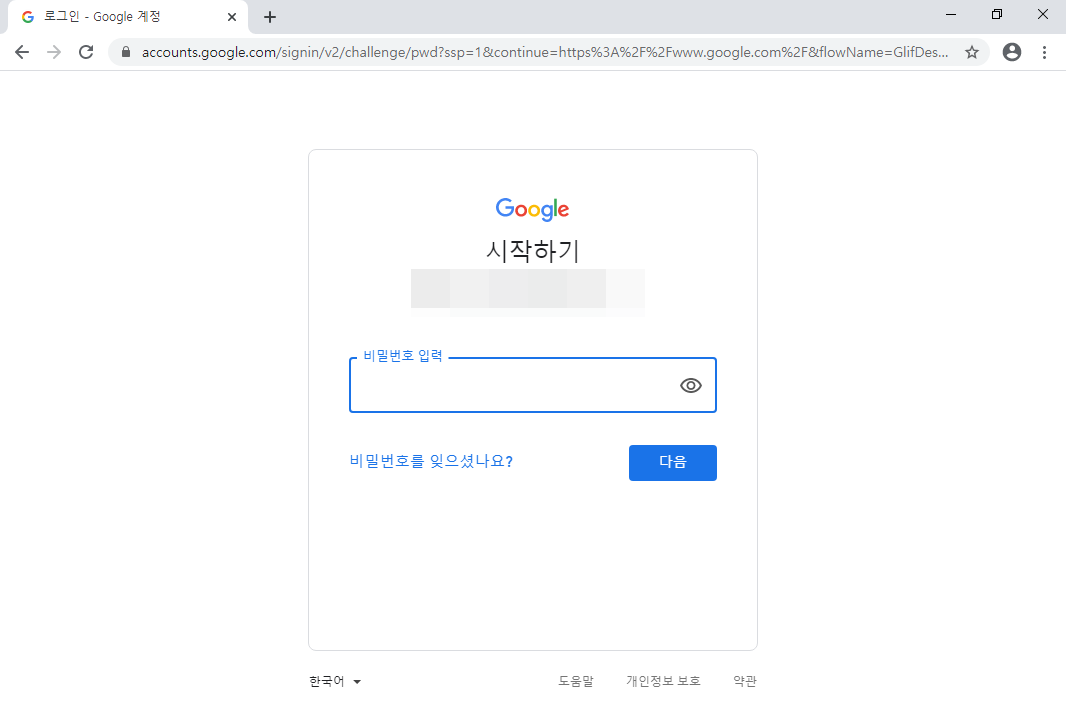Open Chrome's three-dot menu

[x=1044, y=52]
